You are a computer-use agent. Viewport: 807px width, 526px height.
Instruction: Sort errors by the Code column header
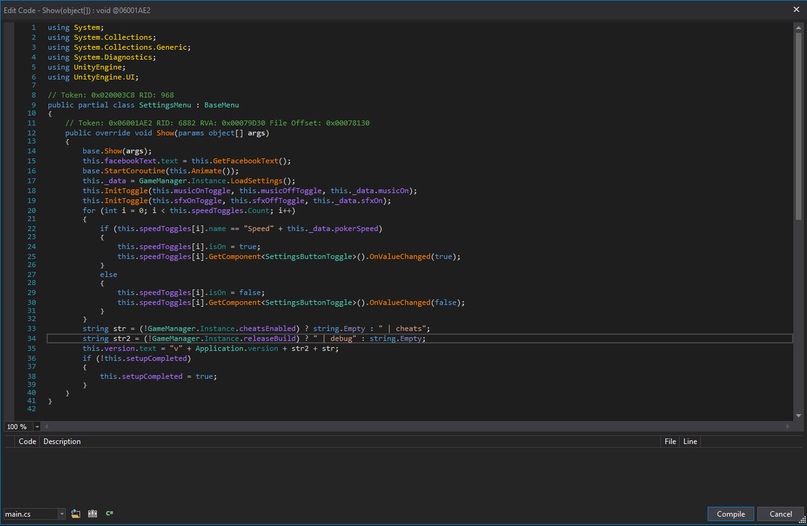[27, 441]
